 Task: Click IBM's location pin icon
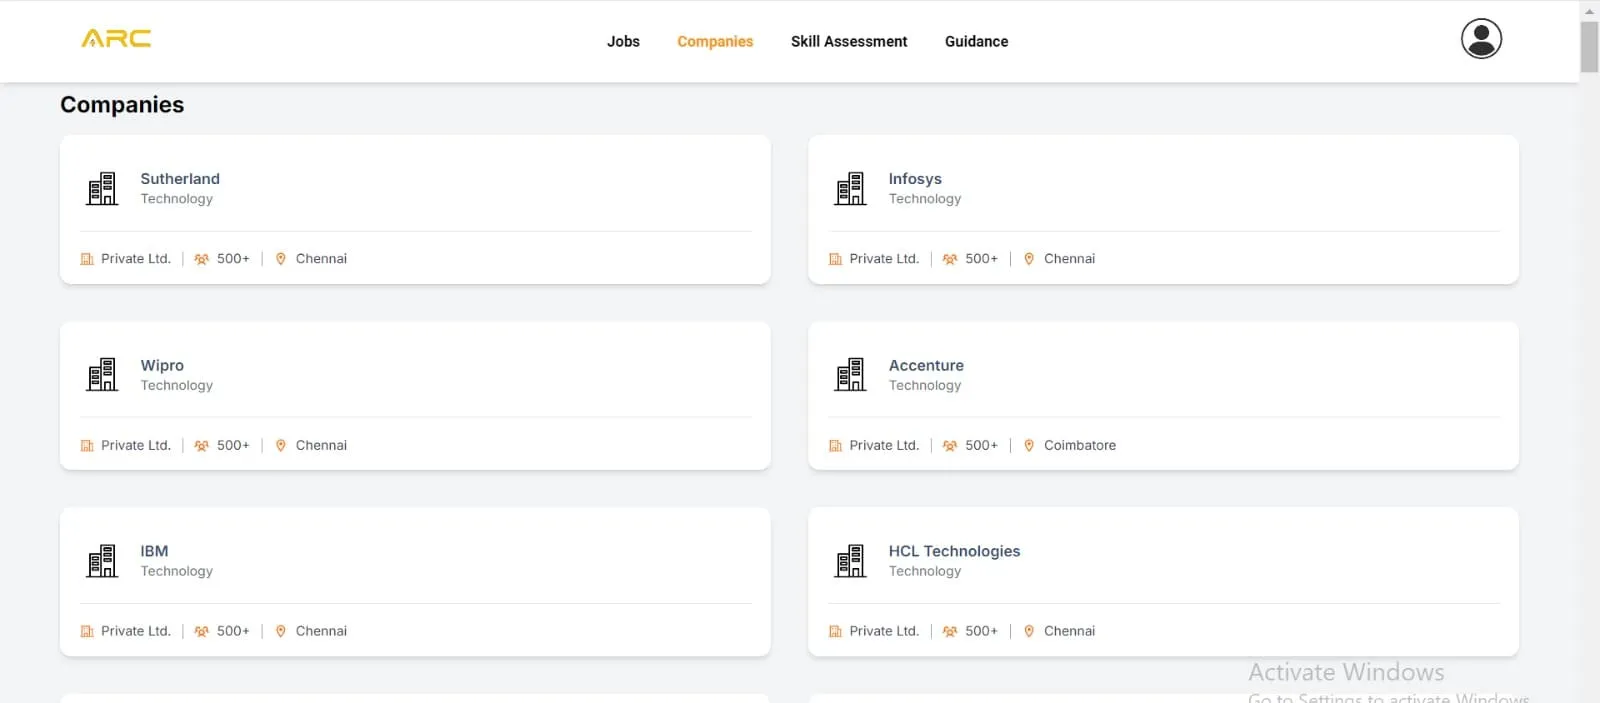click(x=281, y=632)
